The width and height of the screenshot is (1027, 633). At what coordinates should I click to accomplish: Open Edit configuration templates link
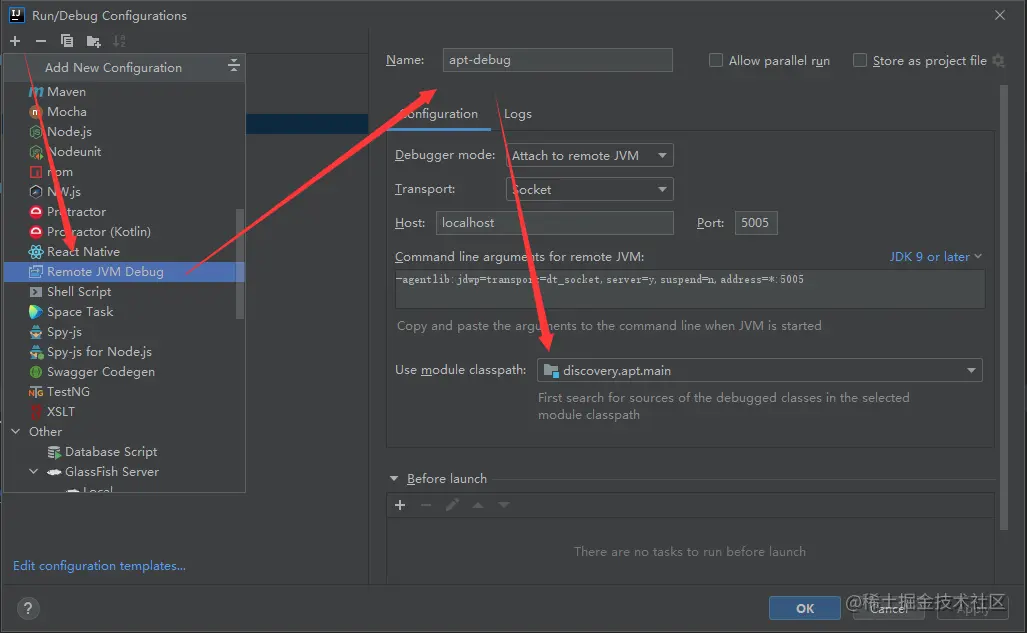pos(99,566)
